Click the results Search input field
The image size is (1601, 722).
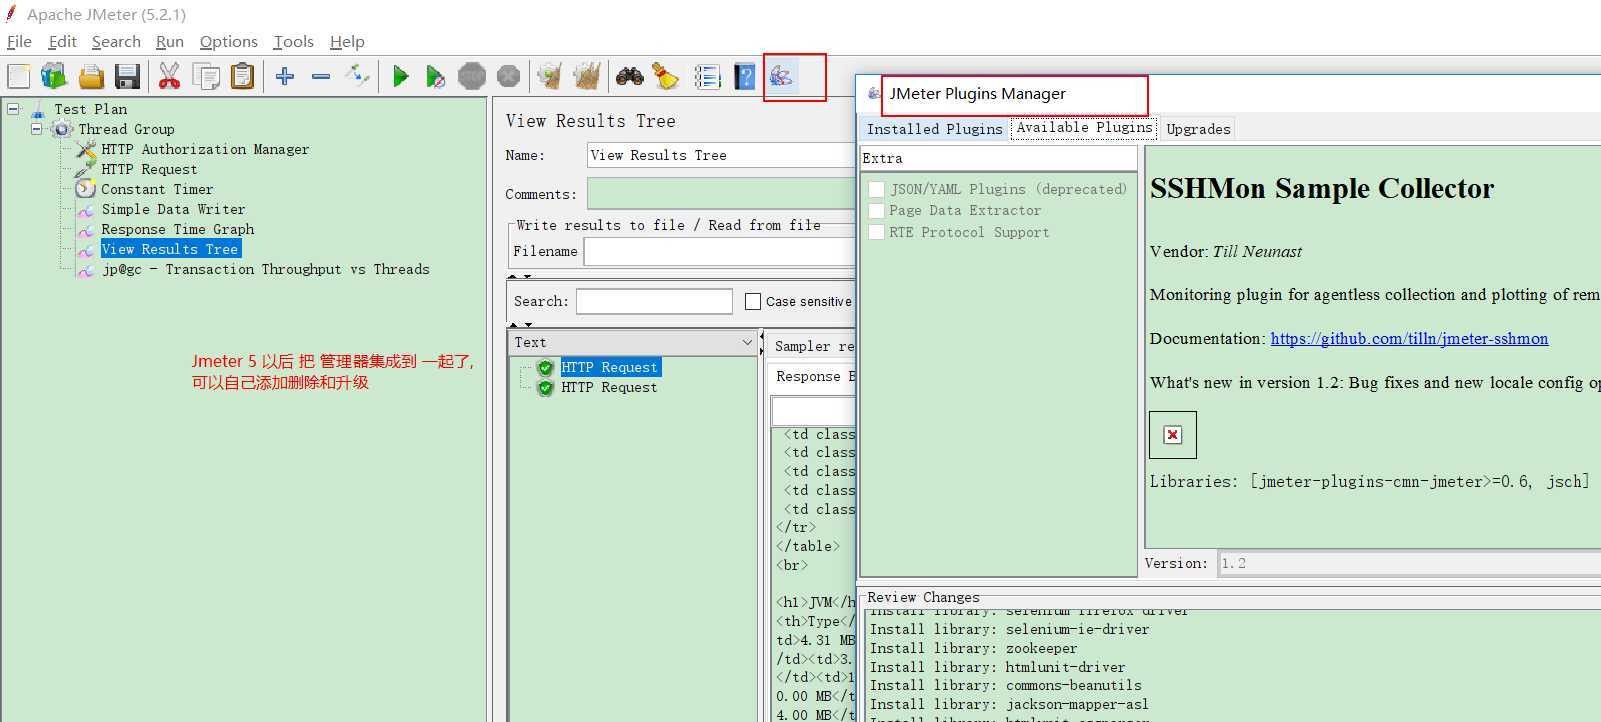click(654, 301)
